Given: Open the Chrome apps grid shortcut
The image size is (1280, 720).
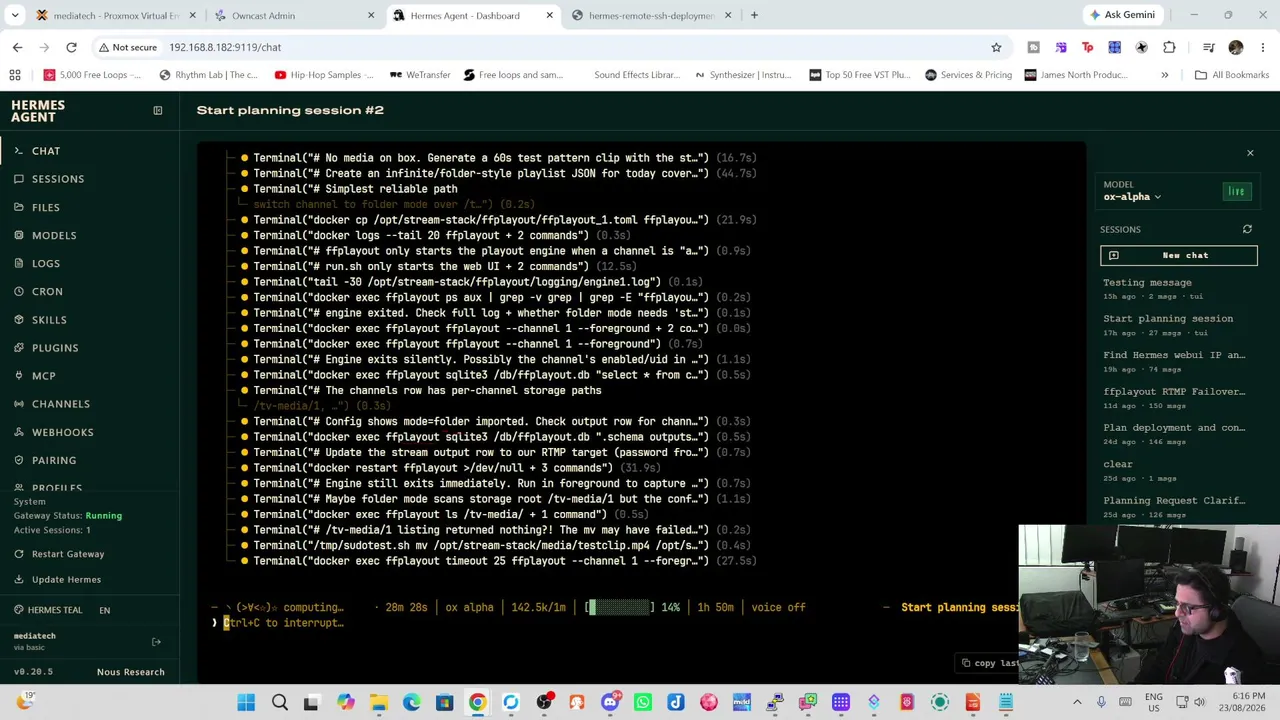Looking at the screenshot, I should pyautogui.click(x=15, y=75).
